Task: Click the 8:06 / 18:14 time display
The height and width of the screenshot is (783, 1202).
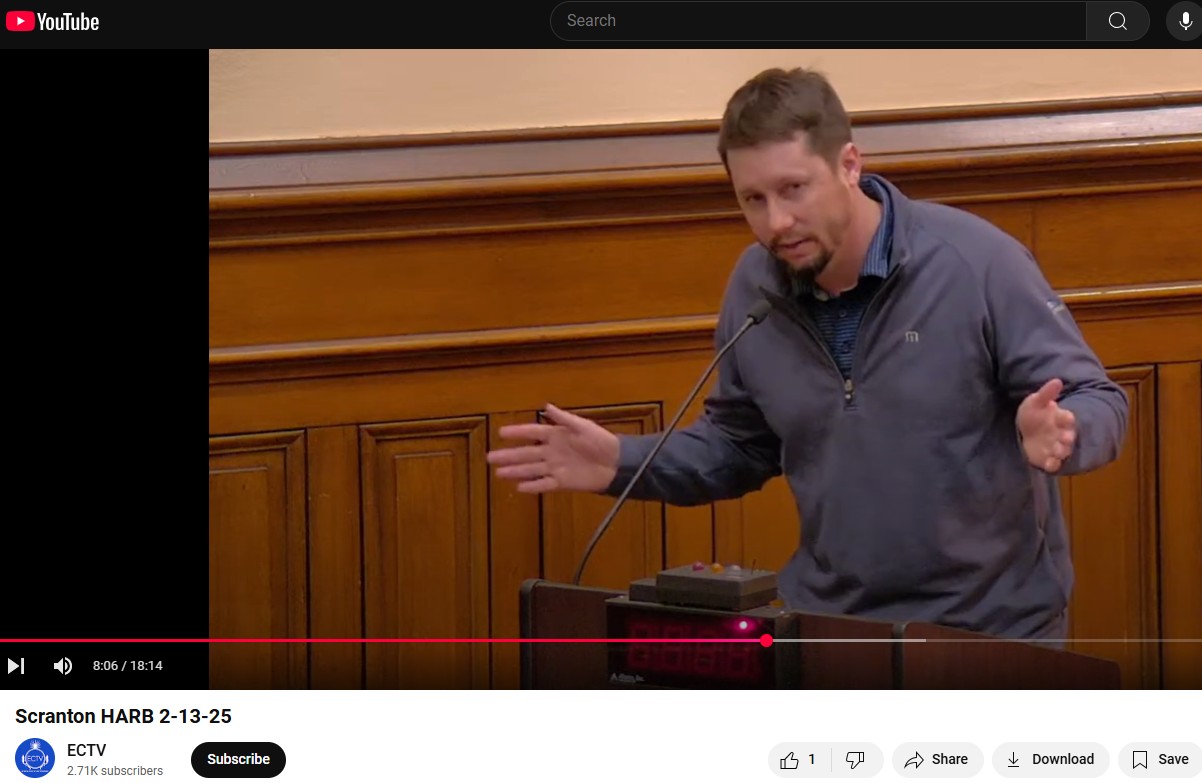Action: point(127,666)
